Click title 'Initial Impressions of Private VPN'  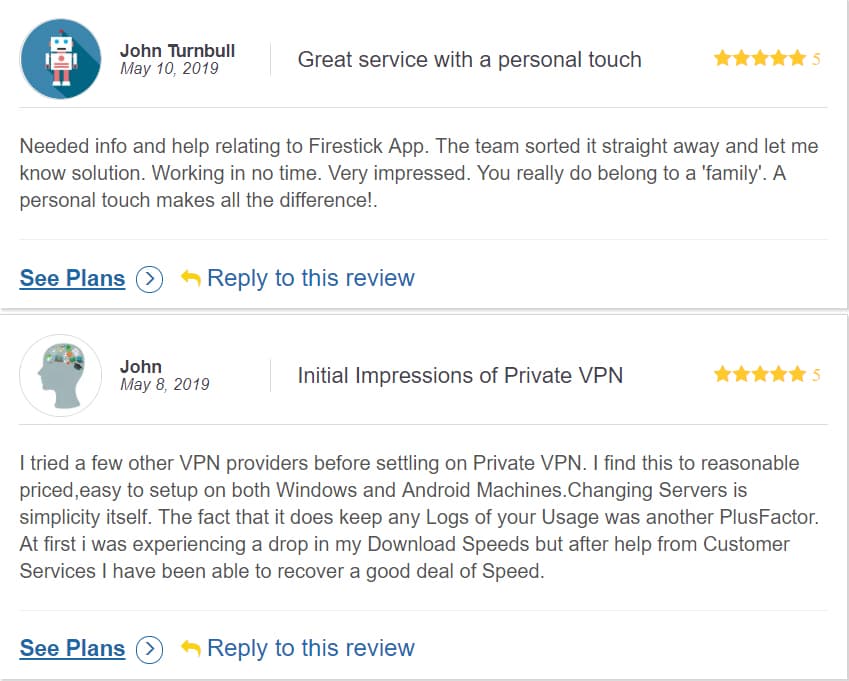460,375
